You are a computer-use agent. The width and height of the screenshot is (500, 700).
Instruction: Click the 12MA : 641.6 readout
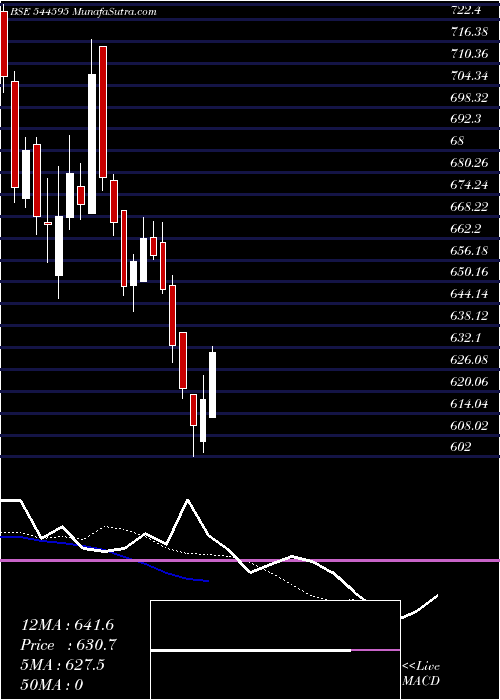[67, 625]
